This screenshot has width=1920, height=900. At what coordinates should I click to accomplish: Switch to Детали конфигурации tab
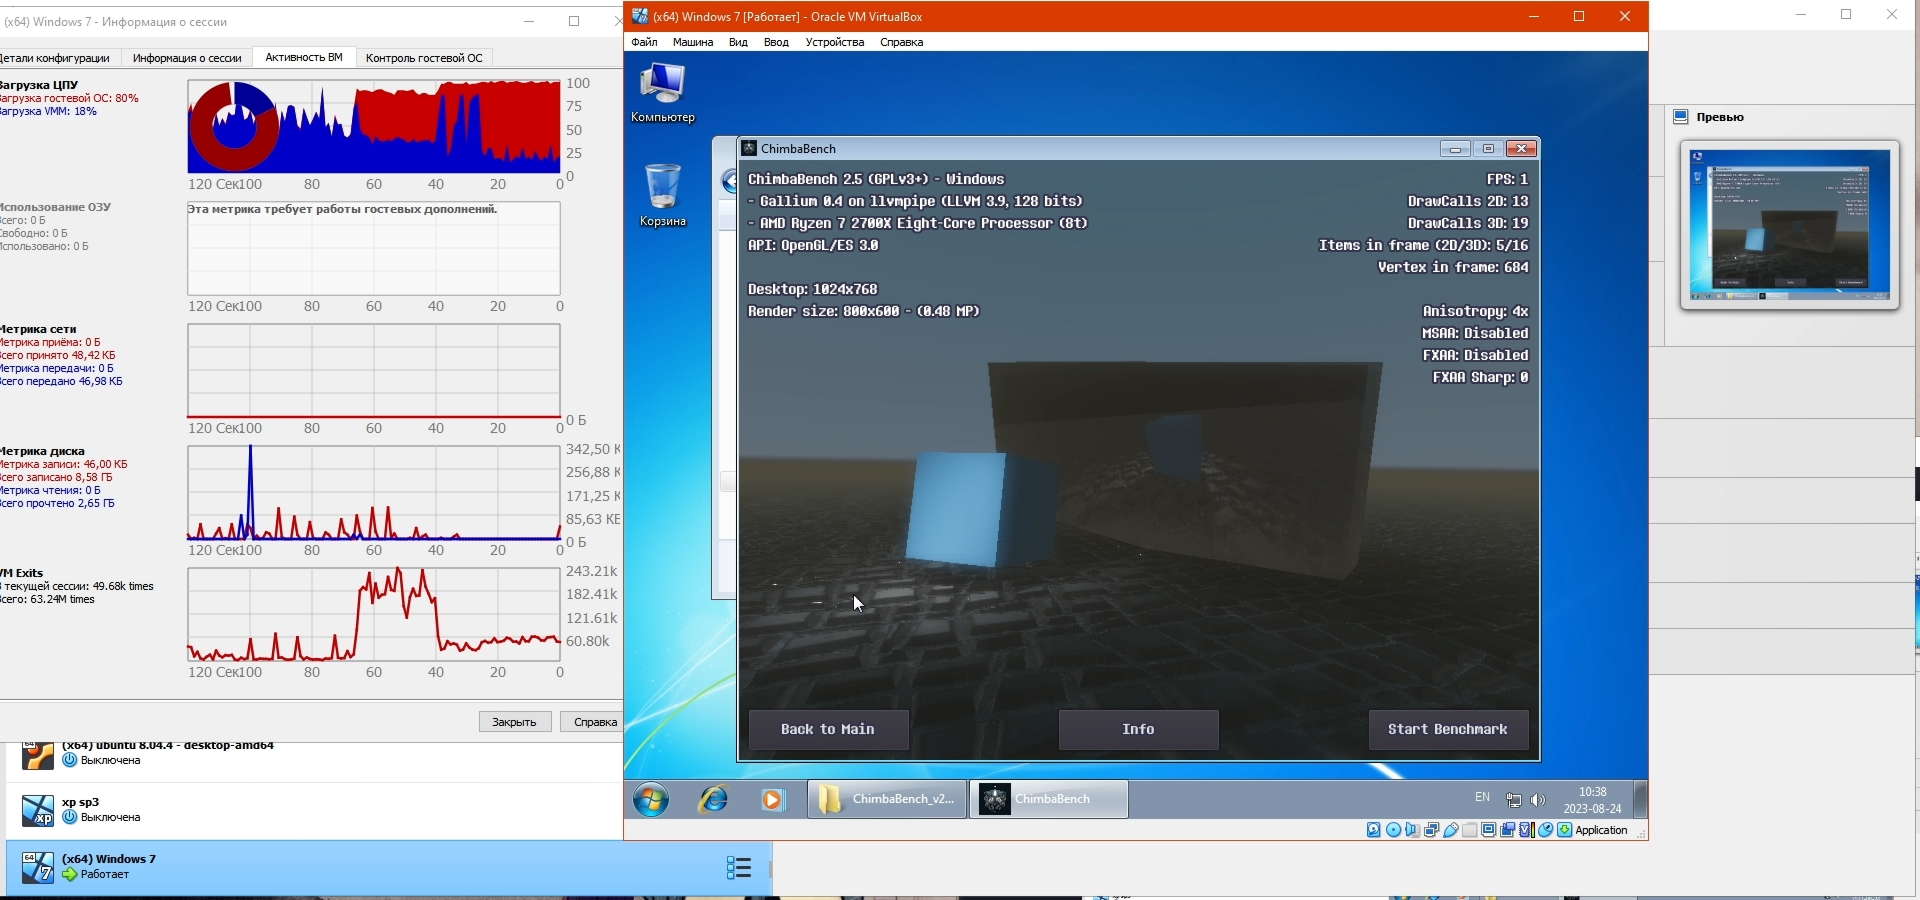56,58
